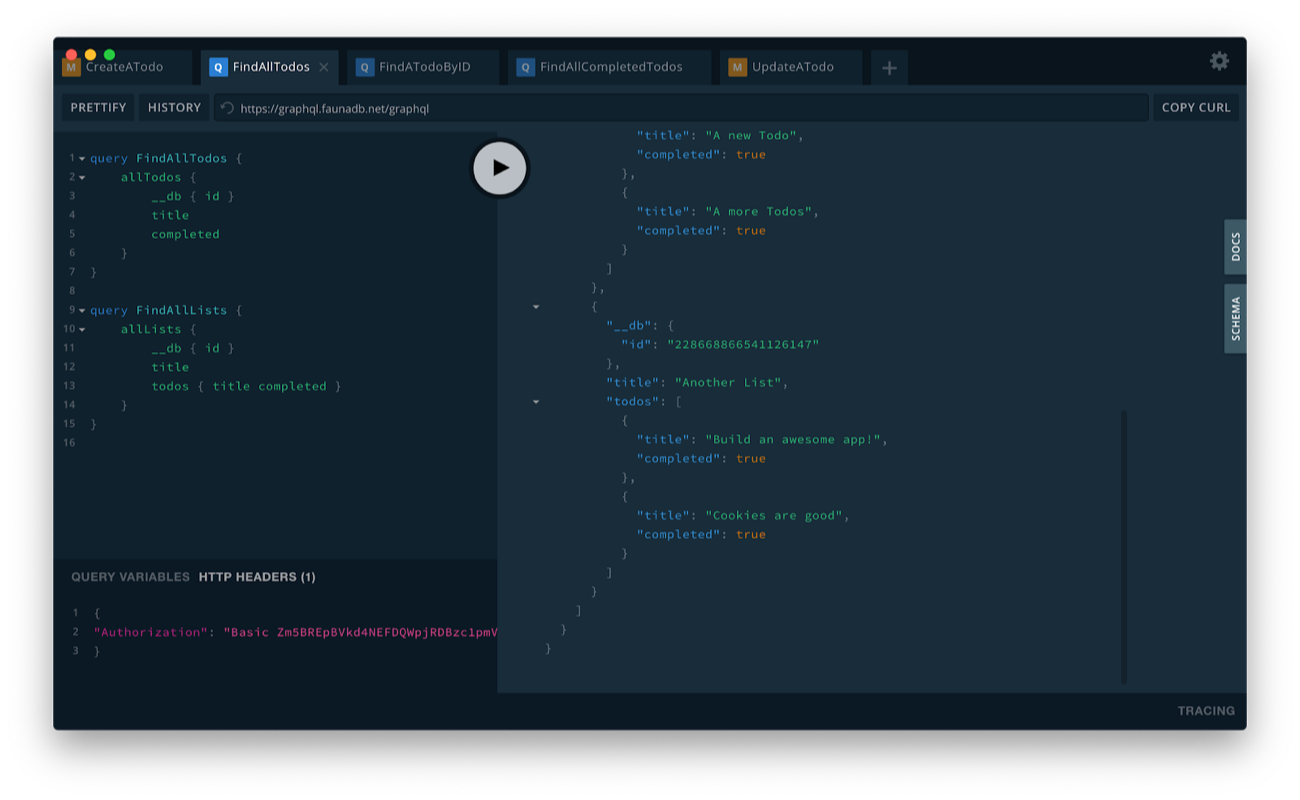Click the GraphQL endpoint URL field
This screenshot has width=1300, height=800.
pyautogui.click(x=680, y=108)
